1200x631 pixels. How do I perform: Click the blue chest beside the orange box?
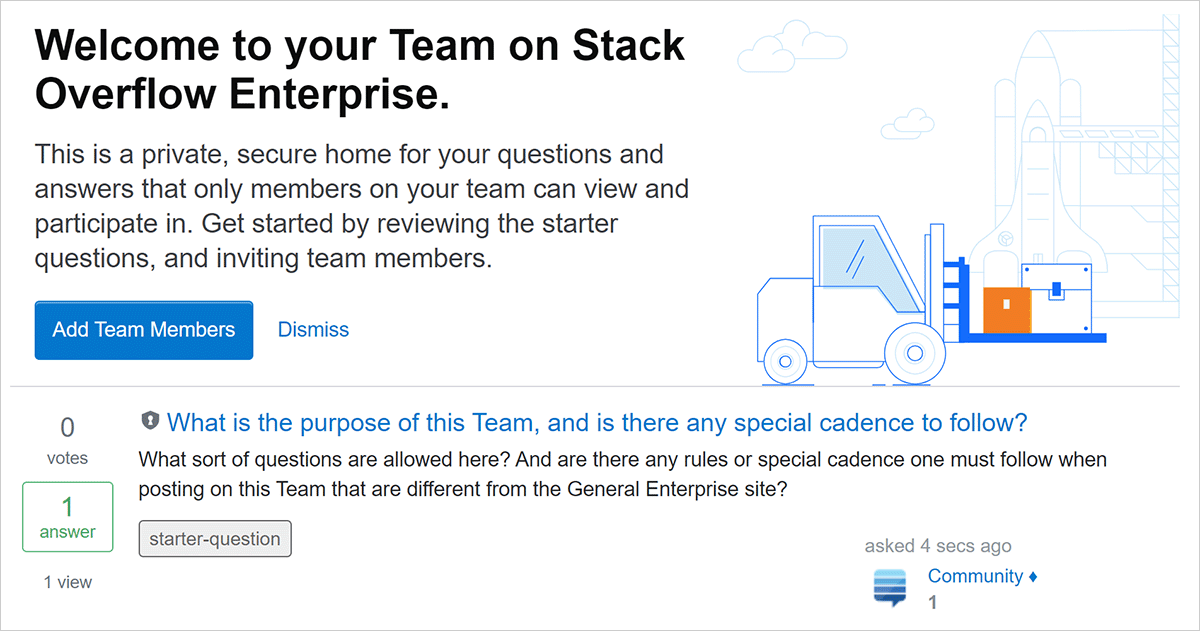pos(1055,297)
